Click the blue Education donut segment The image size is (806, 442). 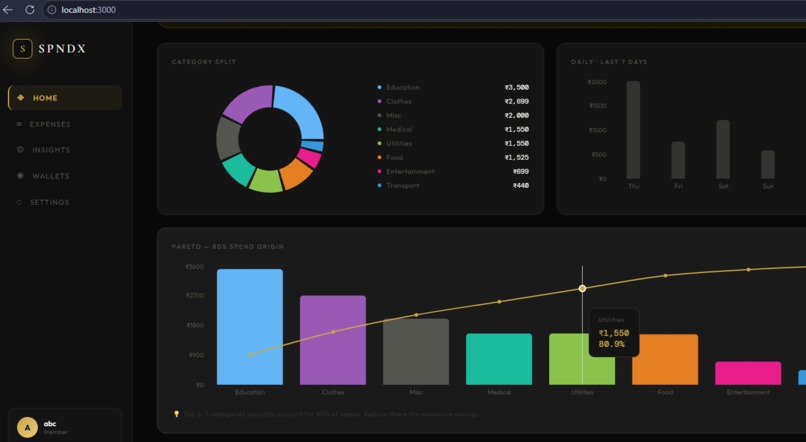coord(303,109)
